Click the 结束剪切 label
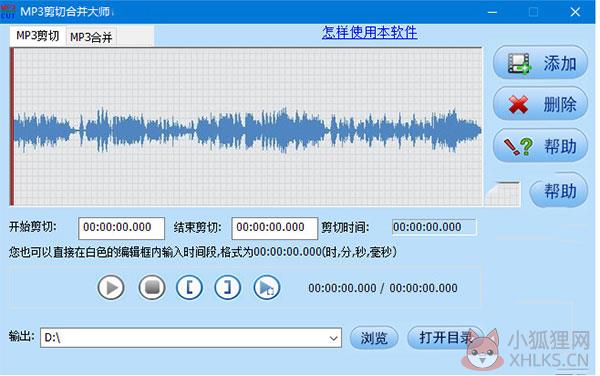Screen dimensions: 600x376 click(x=197, y=228)
